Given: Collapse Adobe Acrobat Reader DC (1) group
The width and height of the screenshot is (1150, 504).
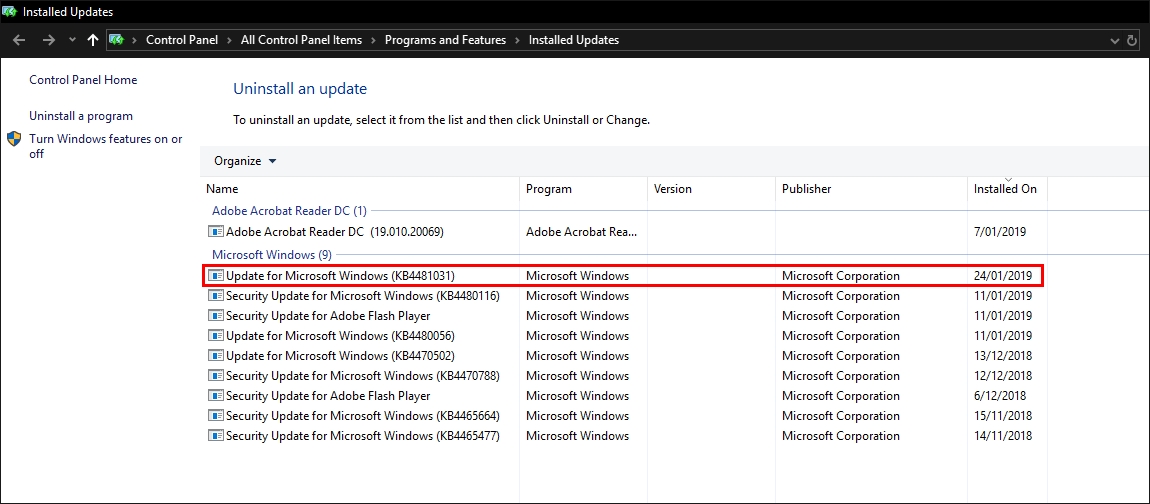Looking at the screenshot, I should pyautogui.click(x=290, y=211).
